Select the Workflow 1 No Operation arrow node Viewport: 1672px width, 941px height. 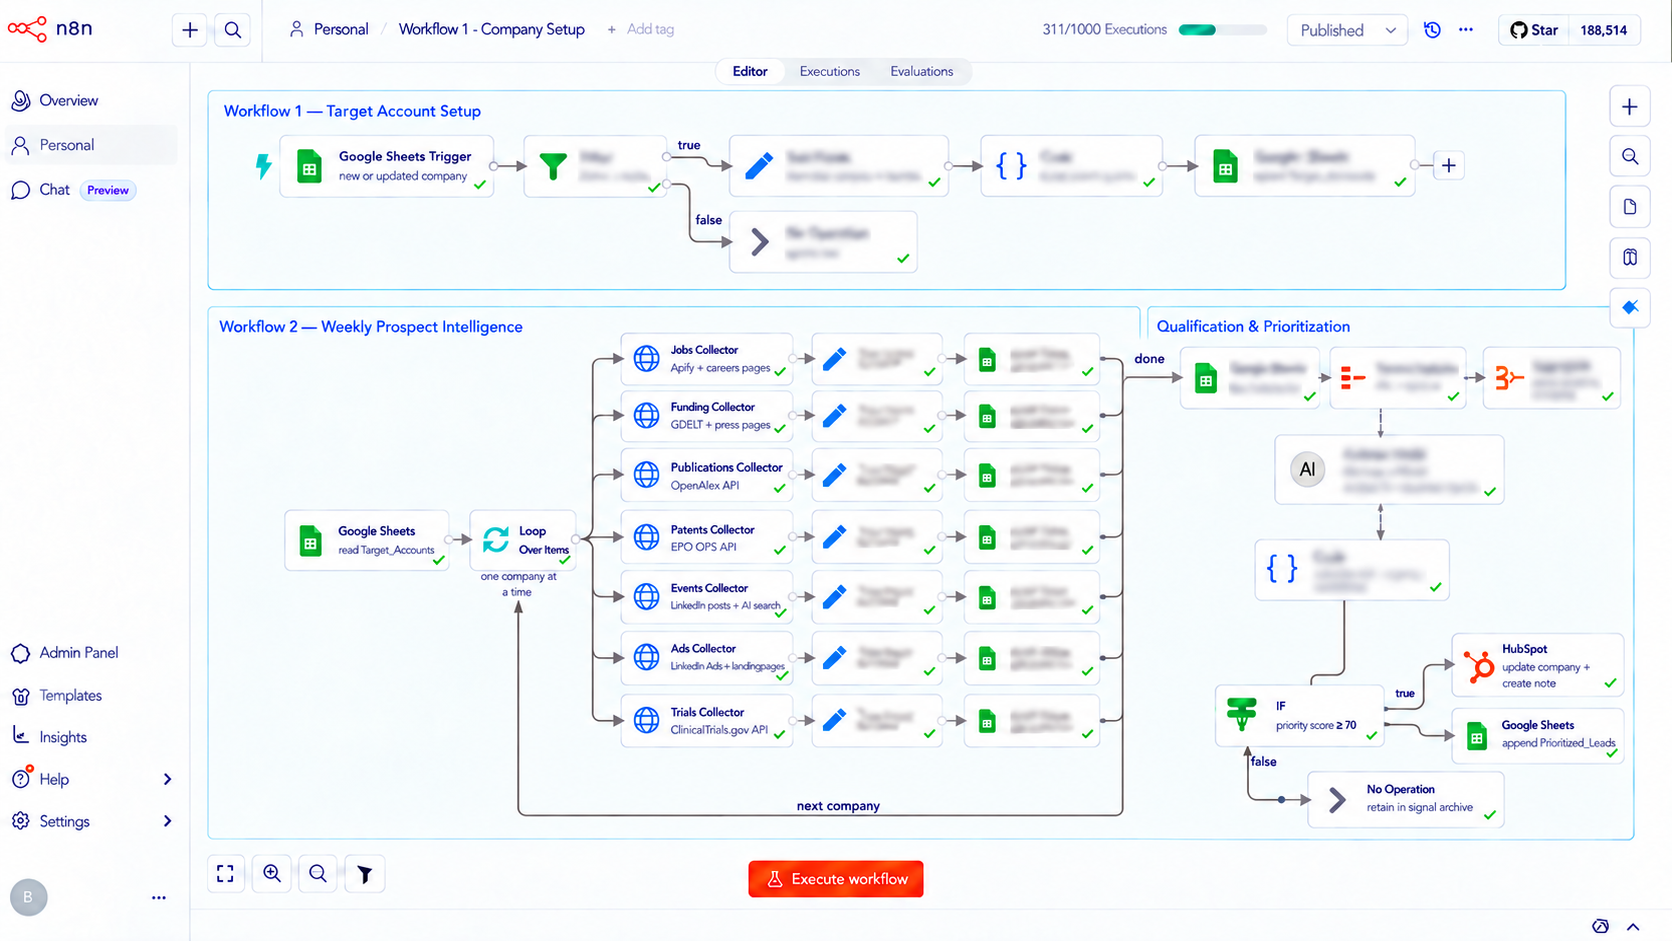click(823, 241)
